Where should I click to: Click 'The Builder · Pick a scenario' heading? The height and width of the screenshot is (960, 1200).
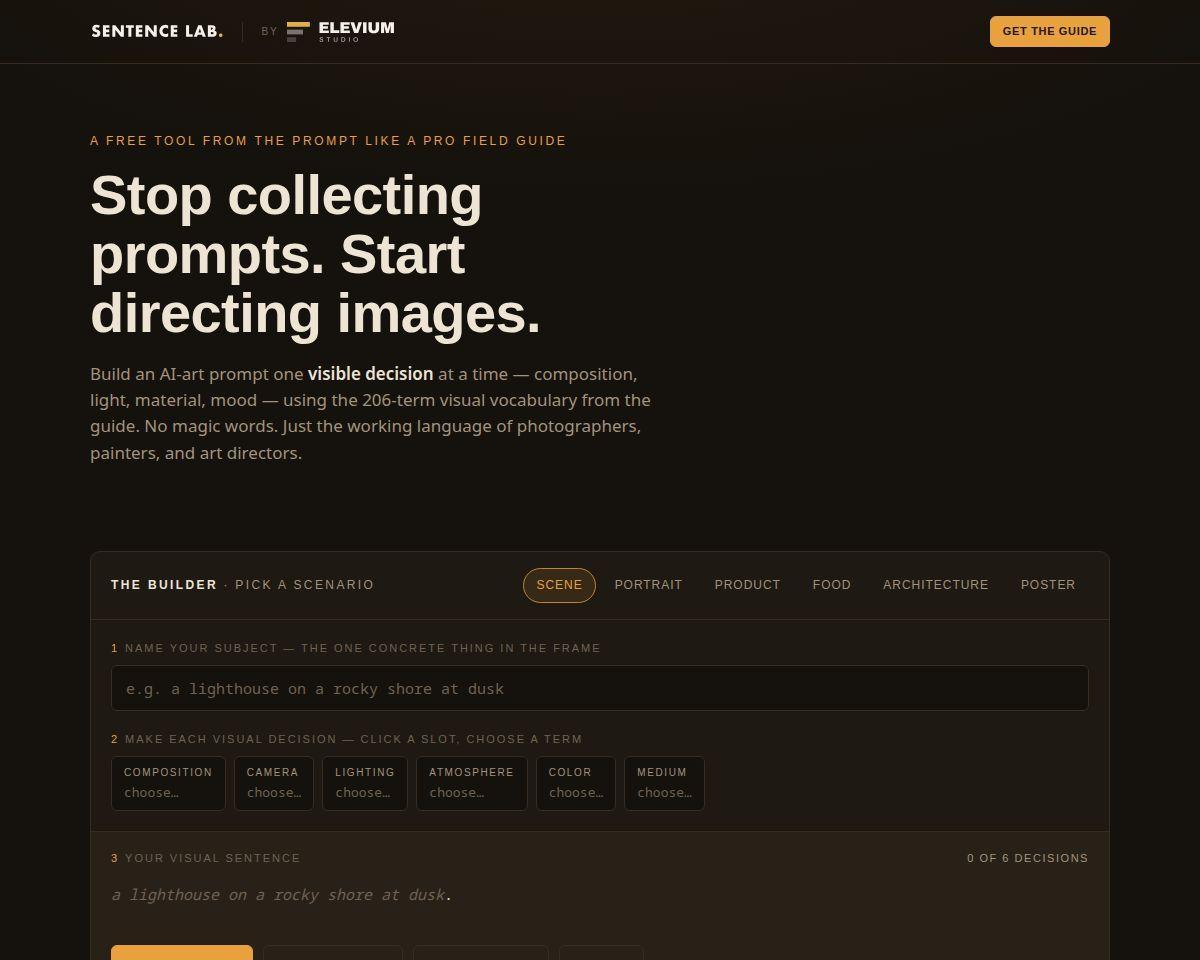242,585
